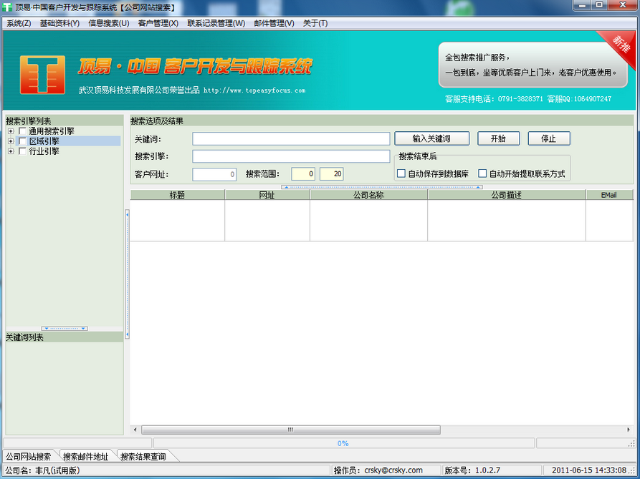The width and height of the screenshot is (640, 479).
Task: Check the 区域引擎 checkbox
Action: (x=22, y=141)
